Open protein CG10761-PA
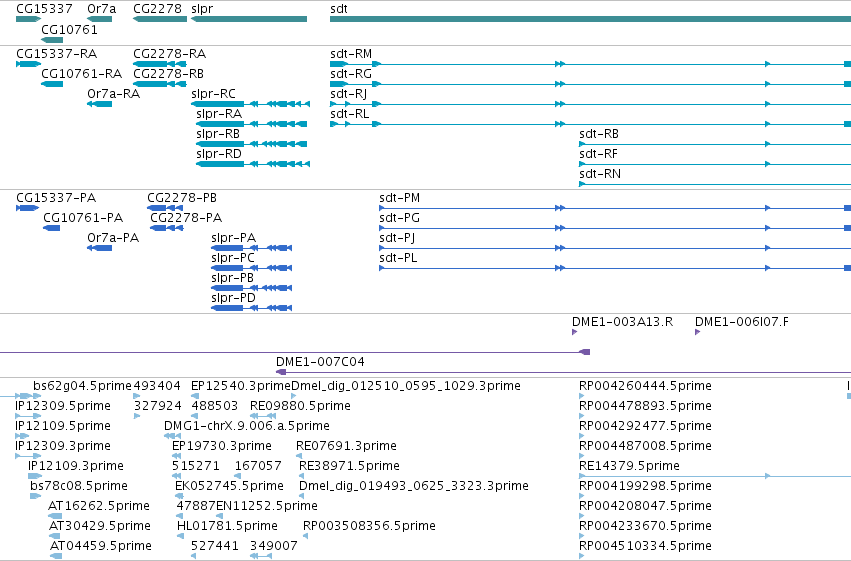This screenshot has width=851, height=561. [x=83, y=218]
